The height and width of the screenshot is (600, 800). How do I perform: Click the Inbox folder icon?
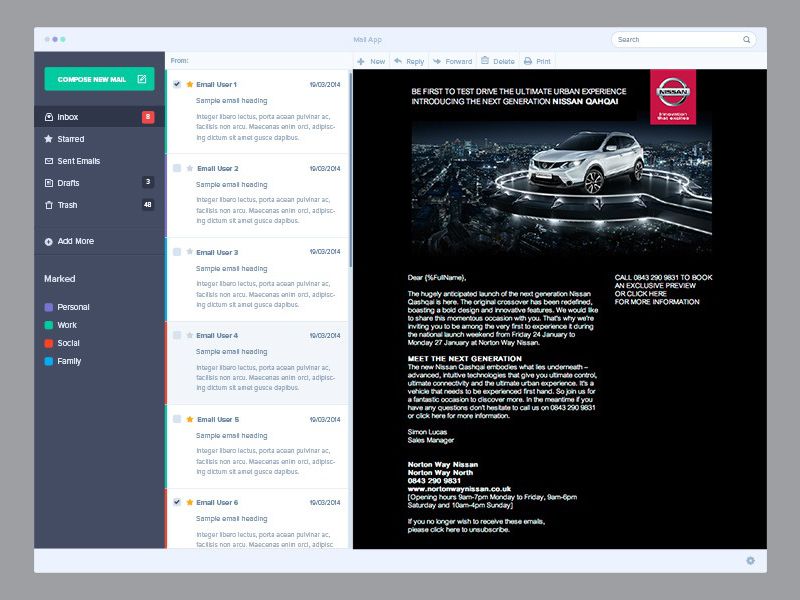(x=49, y=117)
